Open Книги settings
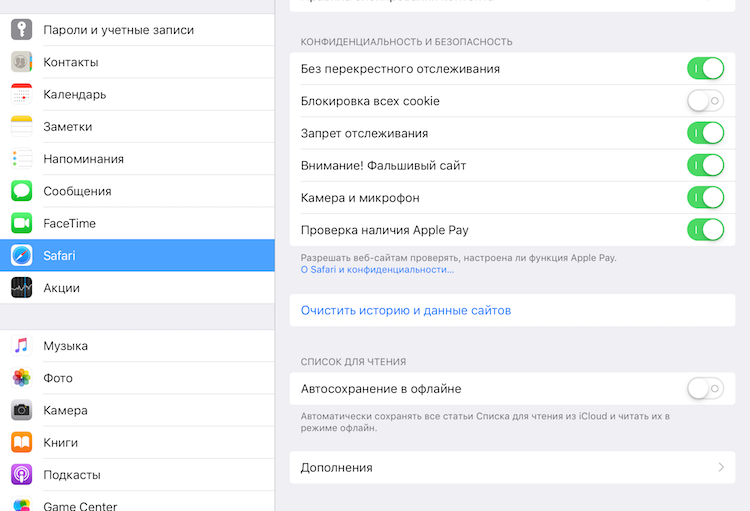Viewport: 750px width, 511px height. [x=137, y=443]
